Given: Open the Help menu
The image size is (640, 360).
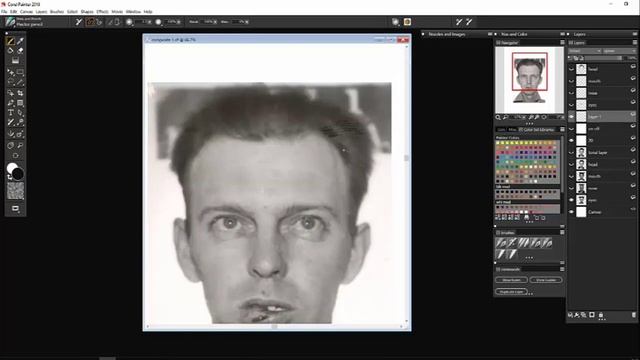Looking at the screenshot, I should pyautogui.click(x=148, y=12).
